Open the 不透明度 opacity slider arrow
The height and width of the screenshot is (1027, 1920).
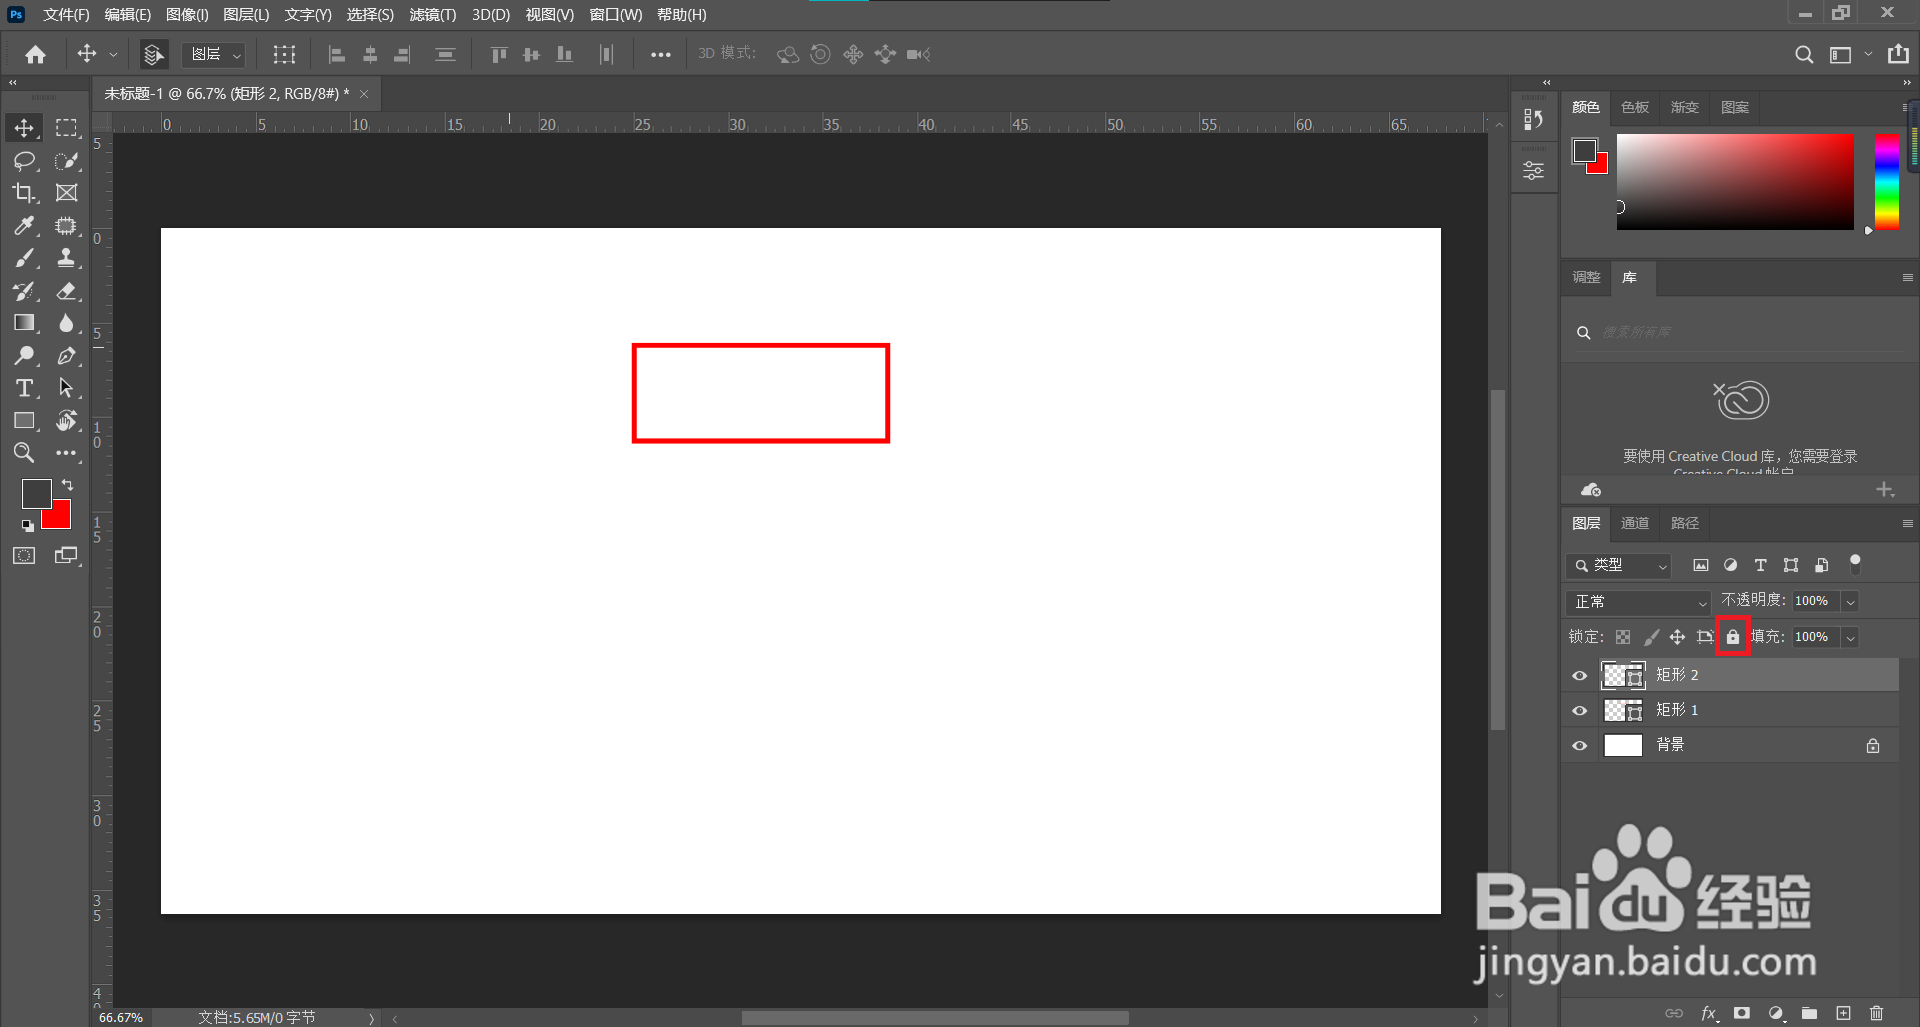1850,601
